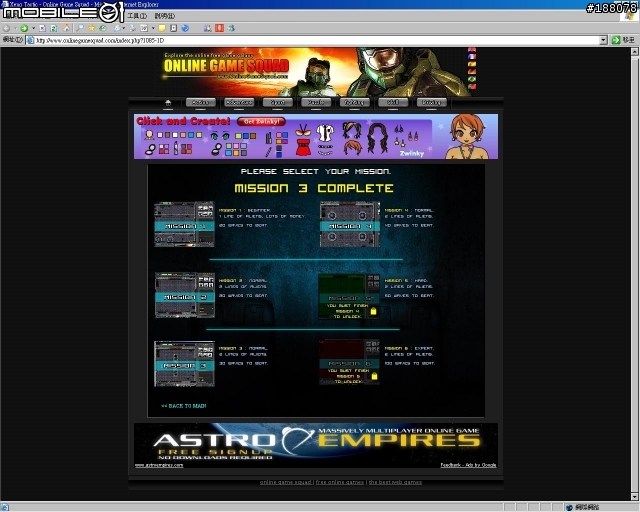Viewport: 640px width, 512px height.
Task: Expand the Edit icon dropdown arrow
Action: [x=153, y=28]
